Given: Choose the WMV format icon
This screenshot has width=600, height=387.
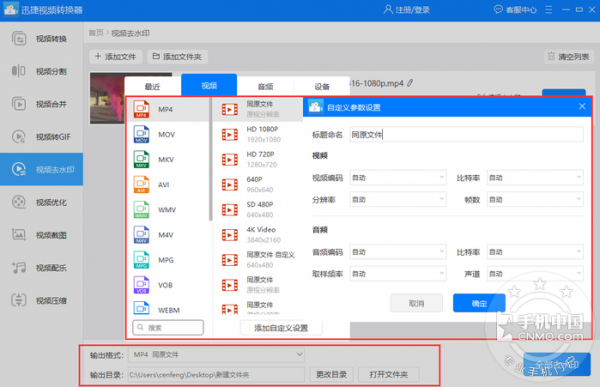Looking at the screenshot, I should [141, 210].
